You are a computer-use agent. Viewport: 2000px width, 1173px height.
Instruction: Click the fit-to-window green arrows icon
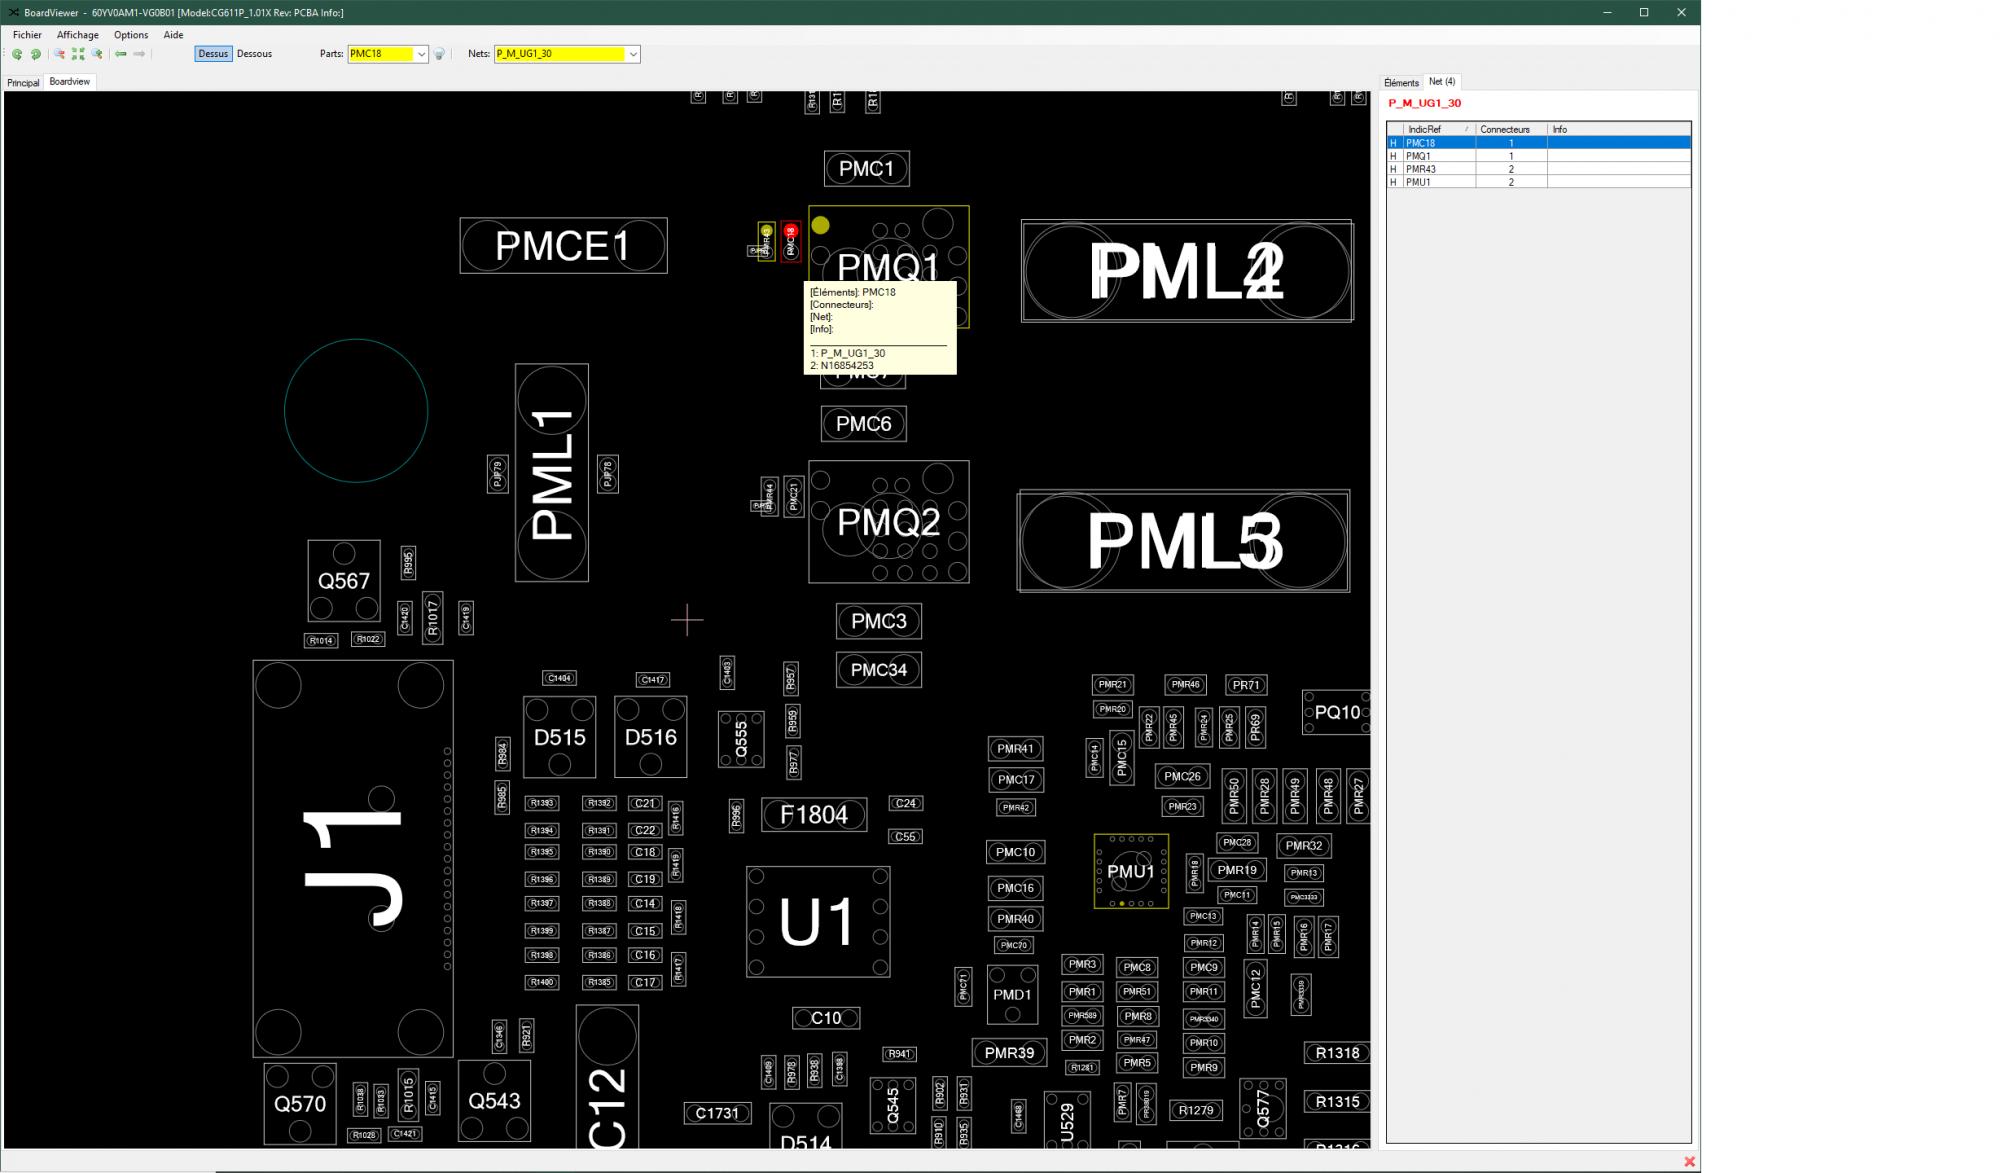(78, 54)
